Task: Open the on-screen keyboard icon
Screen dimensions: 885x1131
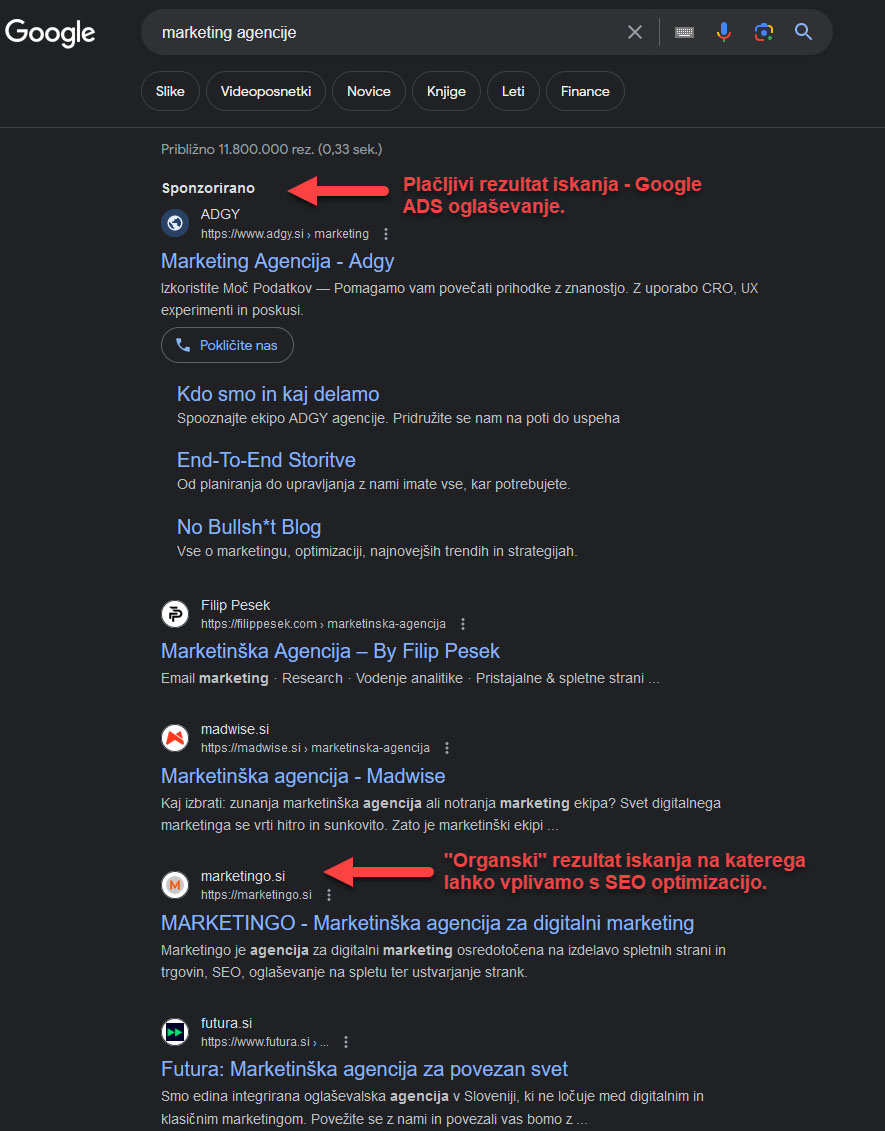Action: coord(684,32)
